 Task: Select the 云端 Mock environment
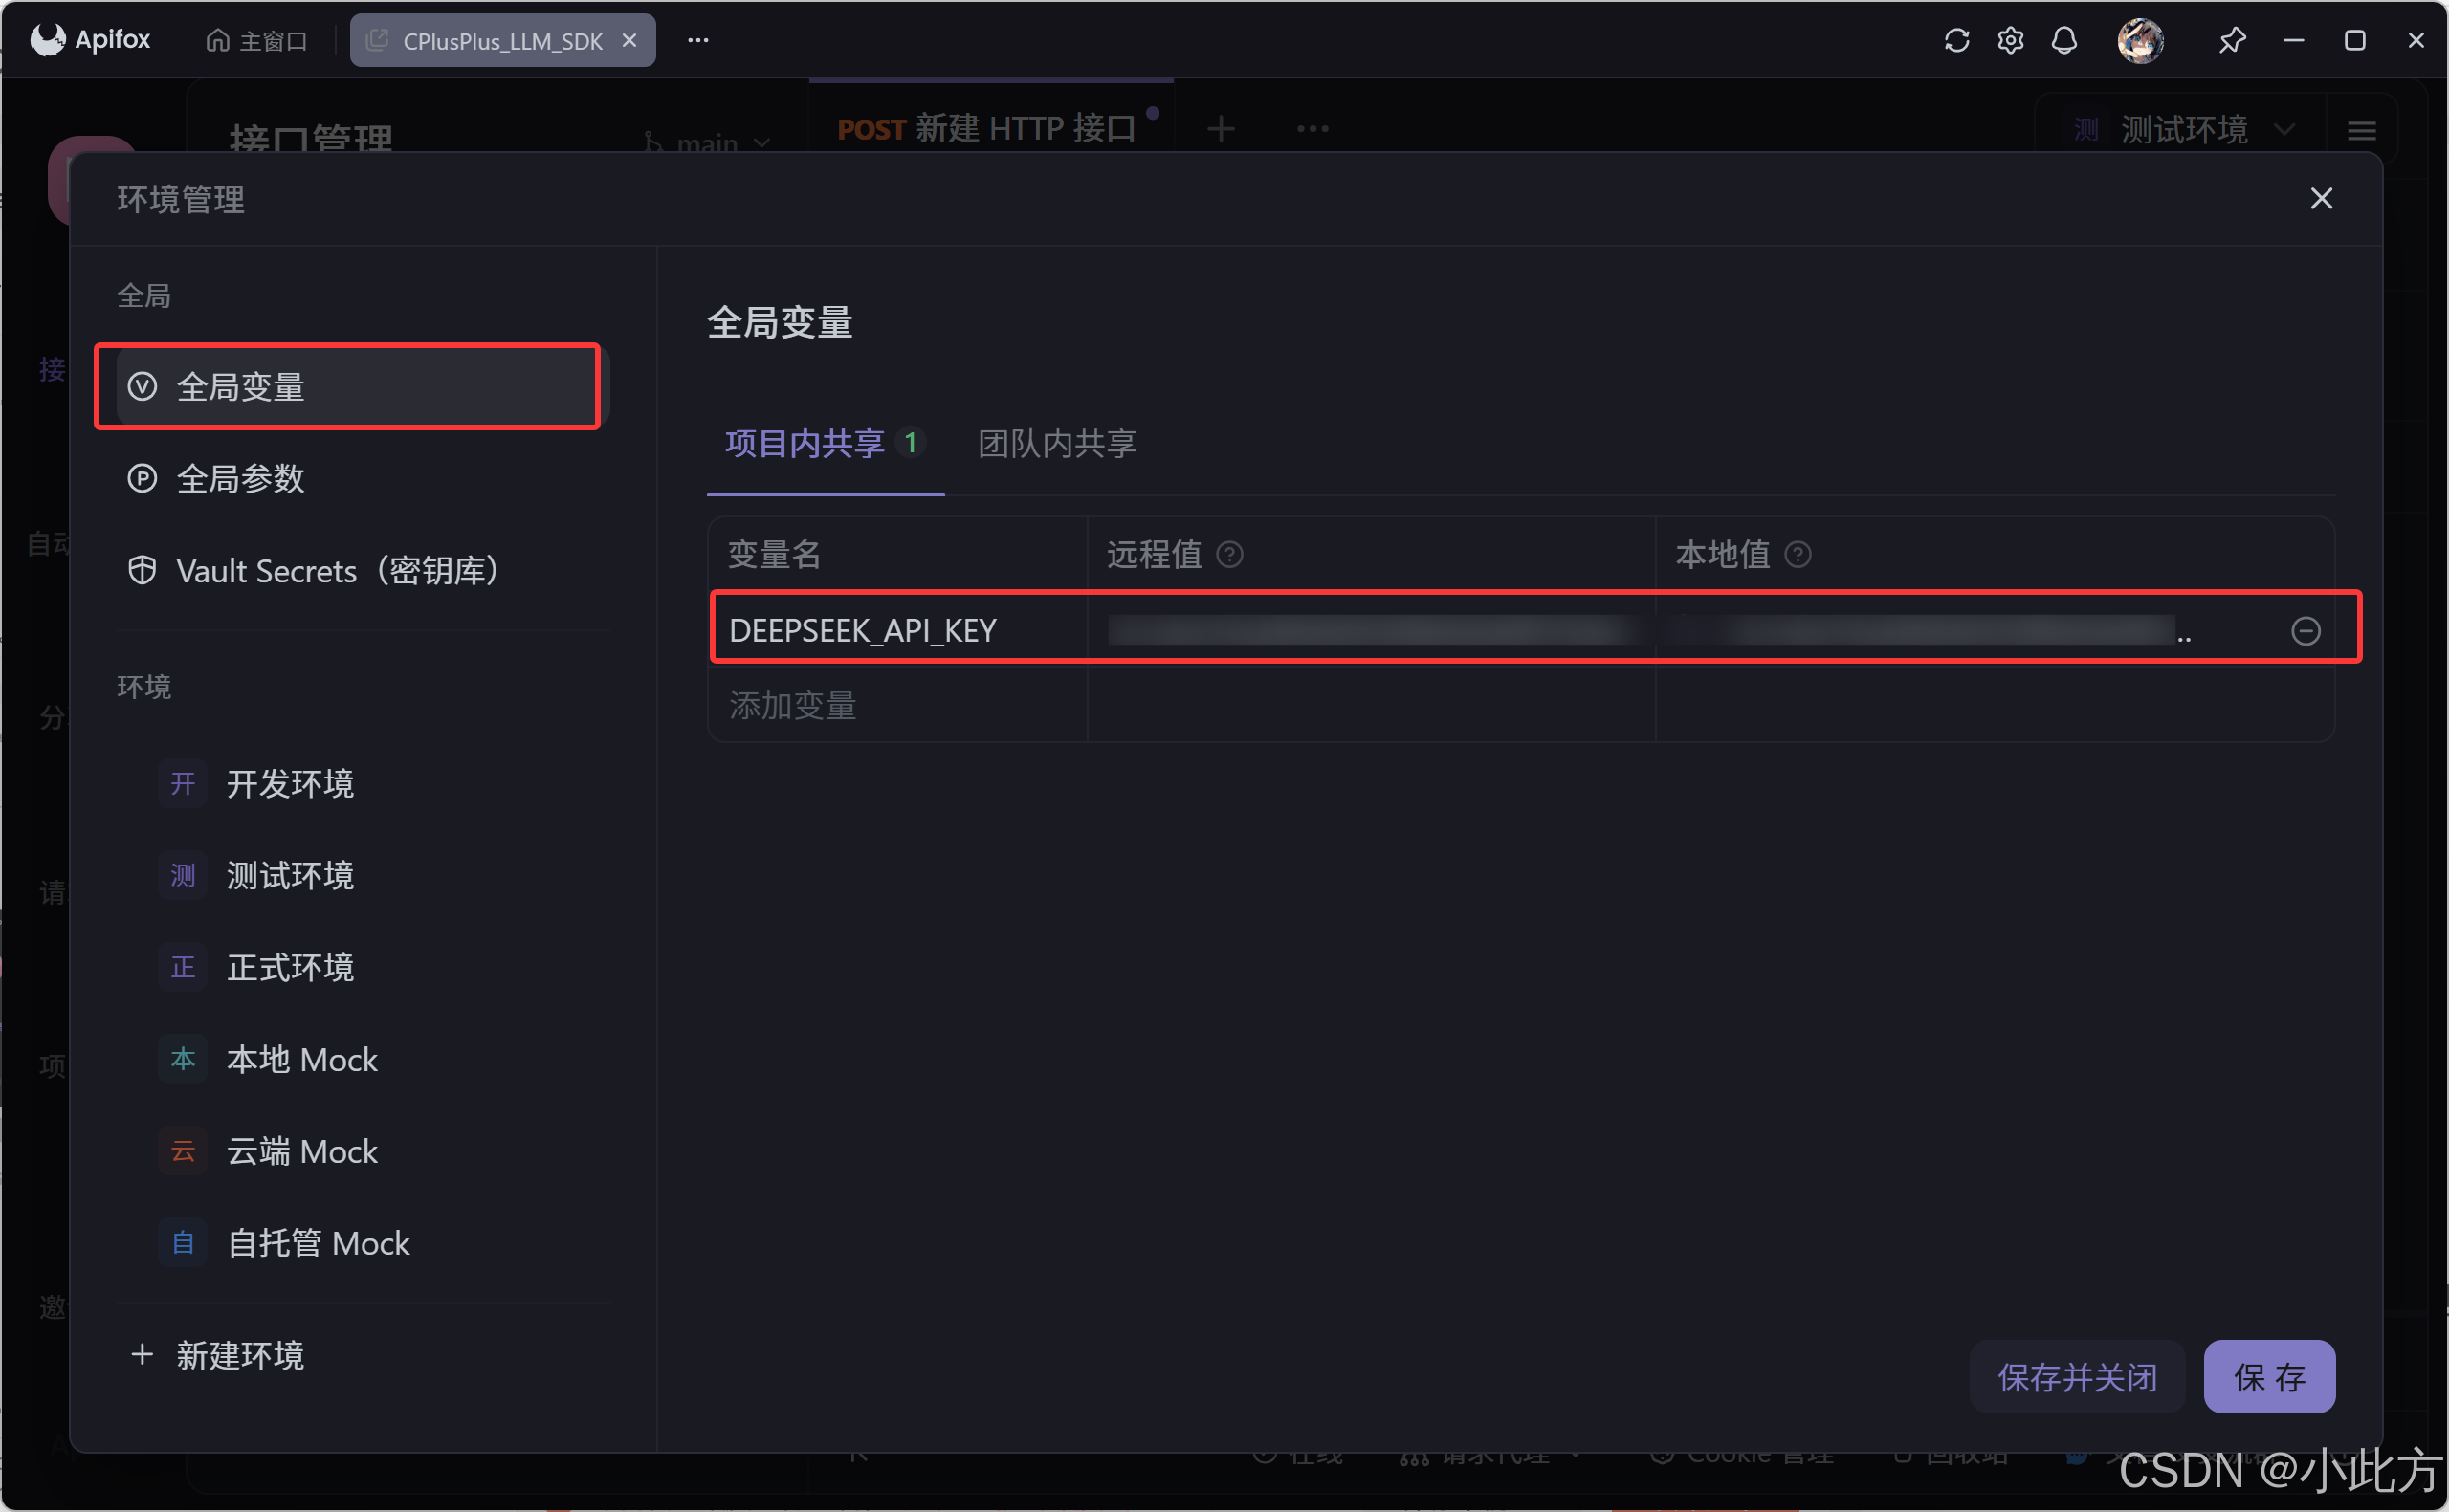click(x=363, y=1151)
